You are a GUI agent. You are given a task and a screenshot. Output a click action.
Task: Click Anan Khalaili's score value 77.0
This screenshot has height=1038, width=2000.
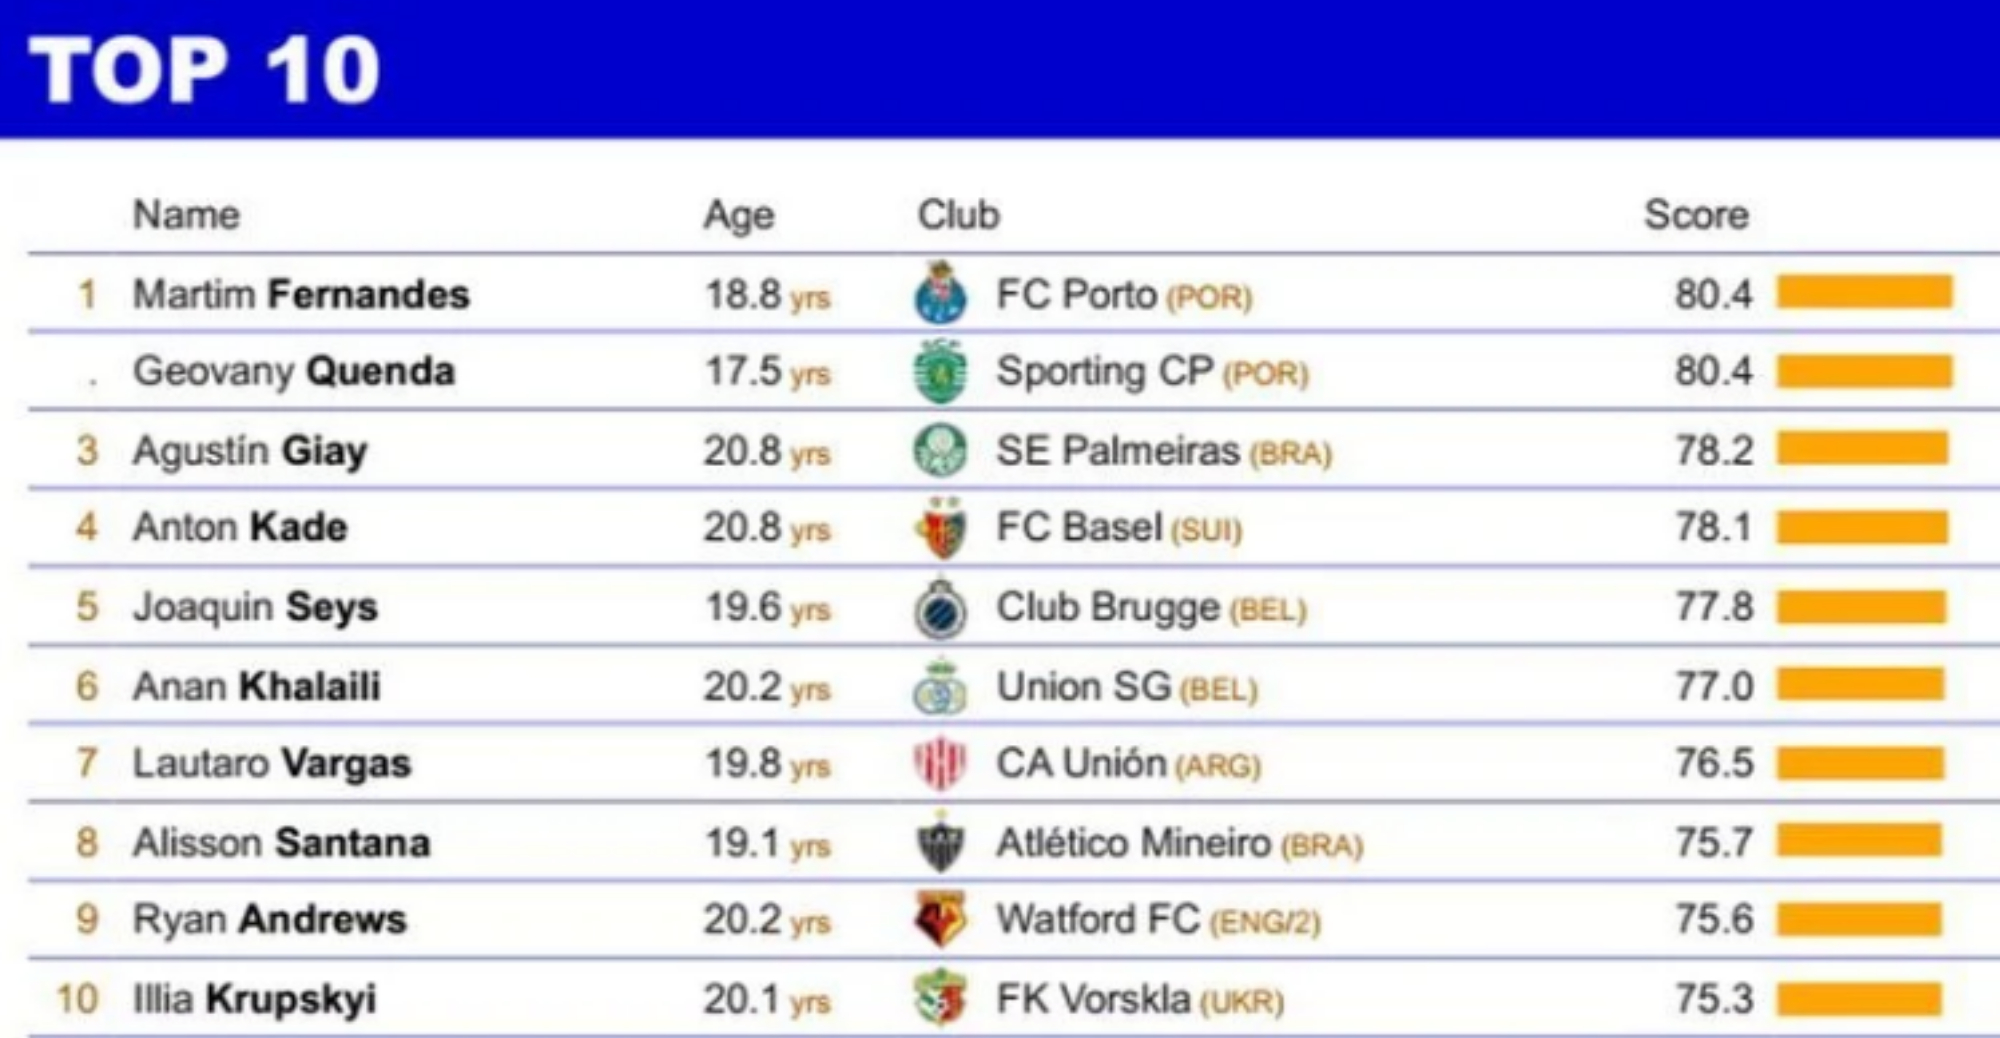(x=1714, y=687)
